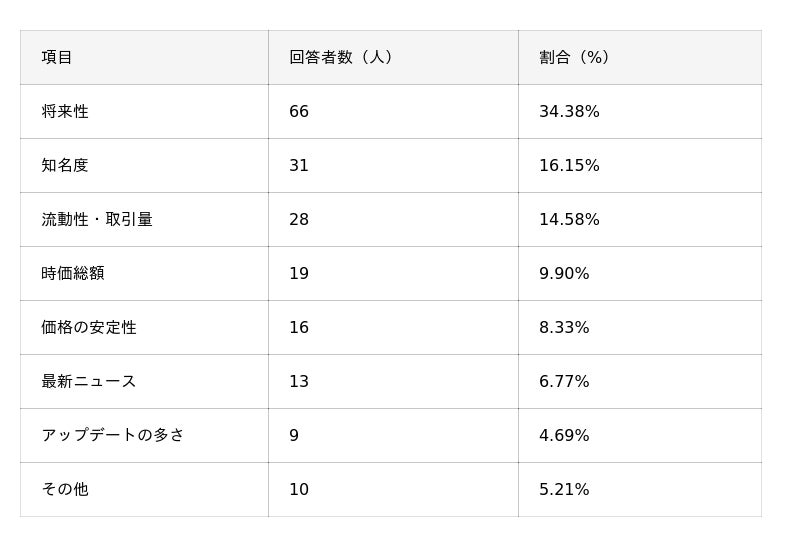Select the 価格の安定性 cell
This screenshot has width=800, height=547.
[x=89, y=328]
